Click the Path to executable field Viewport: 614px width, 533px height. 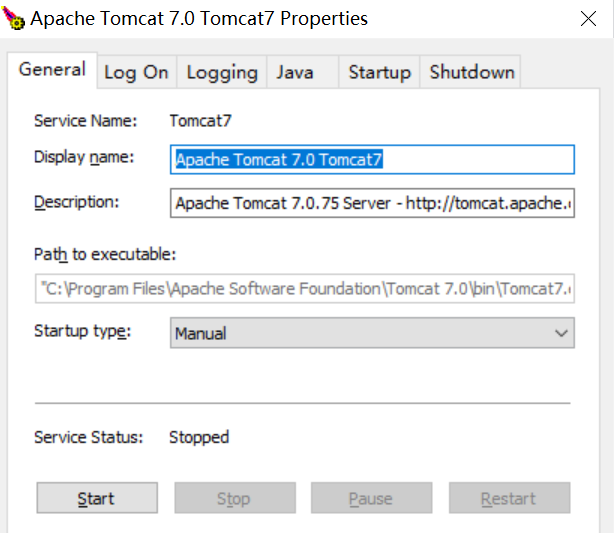305,289
